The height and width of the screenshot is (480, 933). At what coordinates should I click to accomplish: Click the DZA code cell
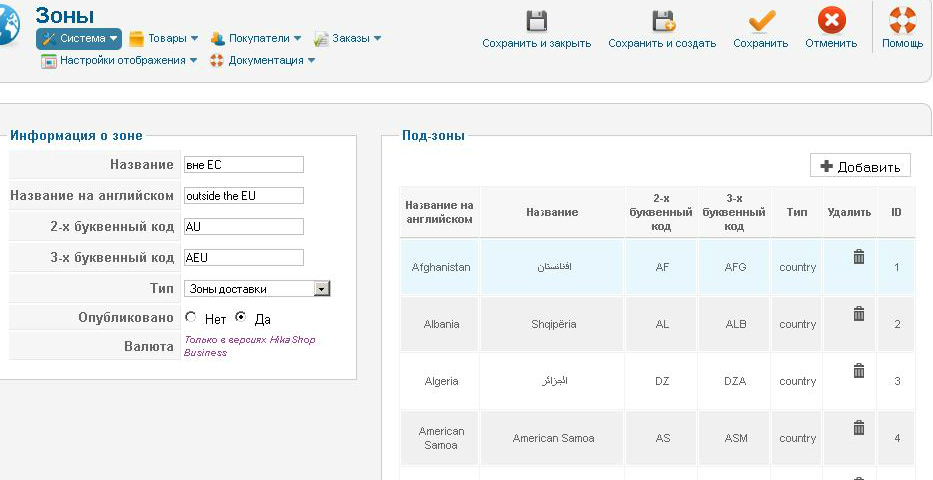point(735,381)
